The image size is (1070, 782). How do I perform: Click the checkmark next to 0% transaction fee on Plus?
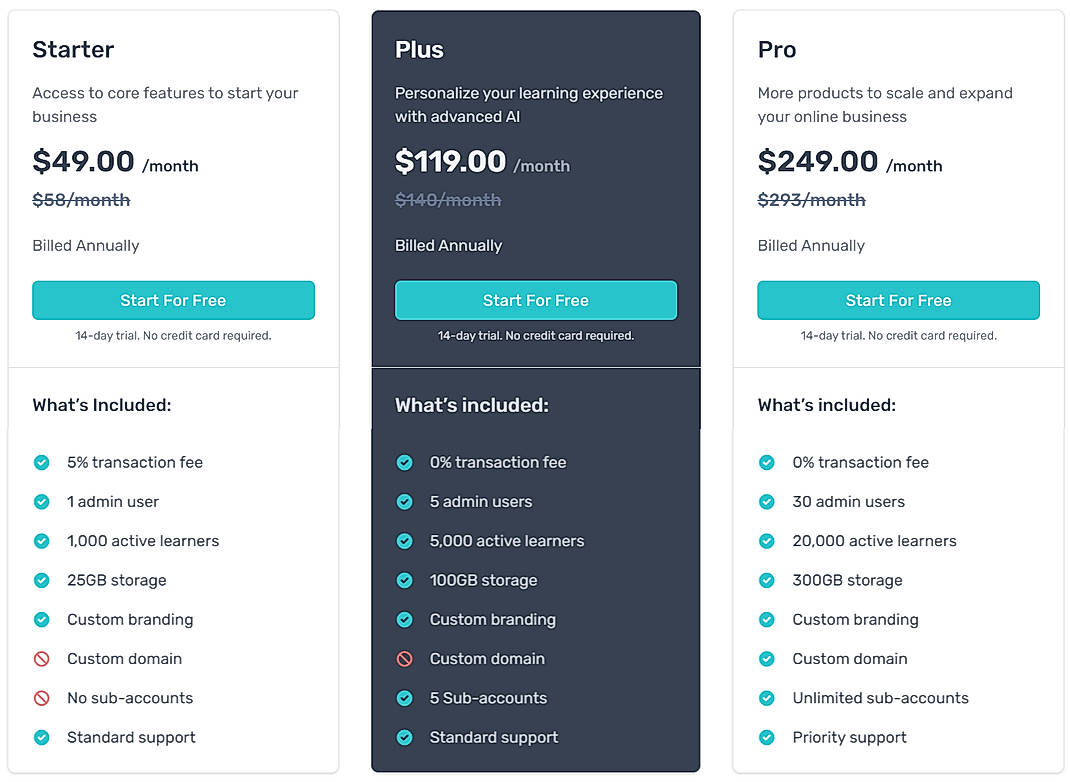coord(404,462)
